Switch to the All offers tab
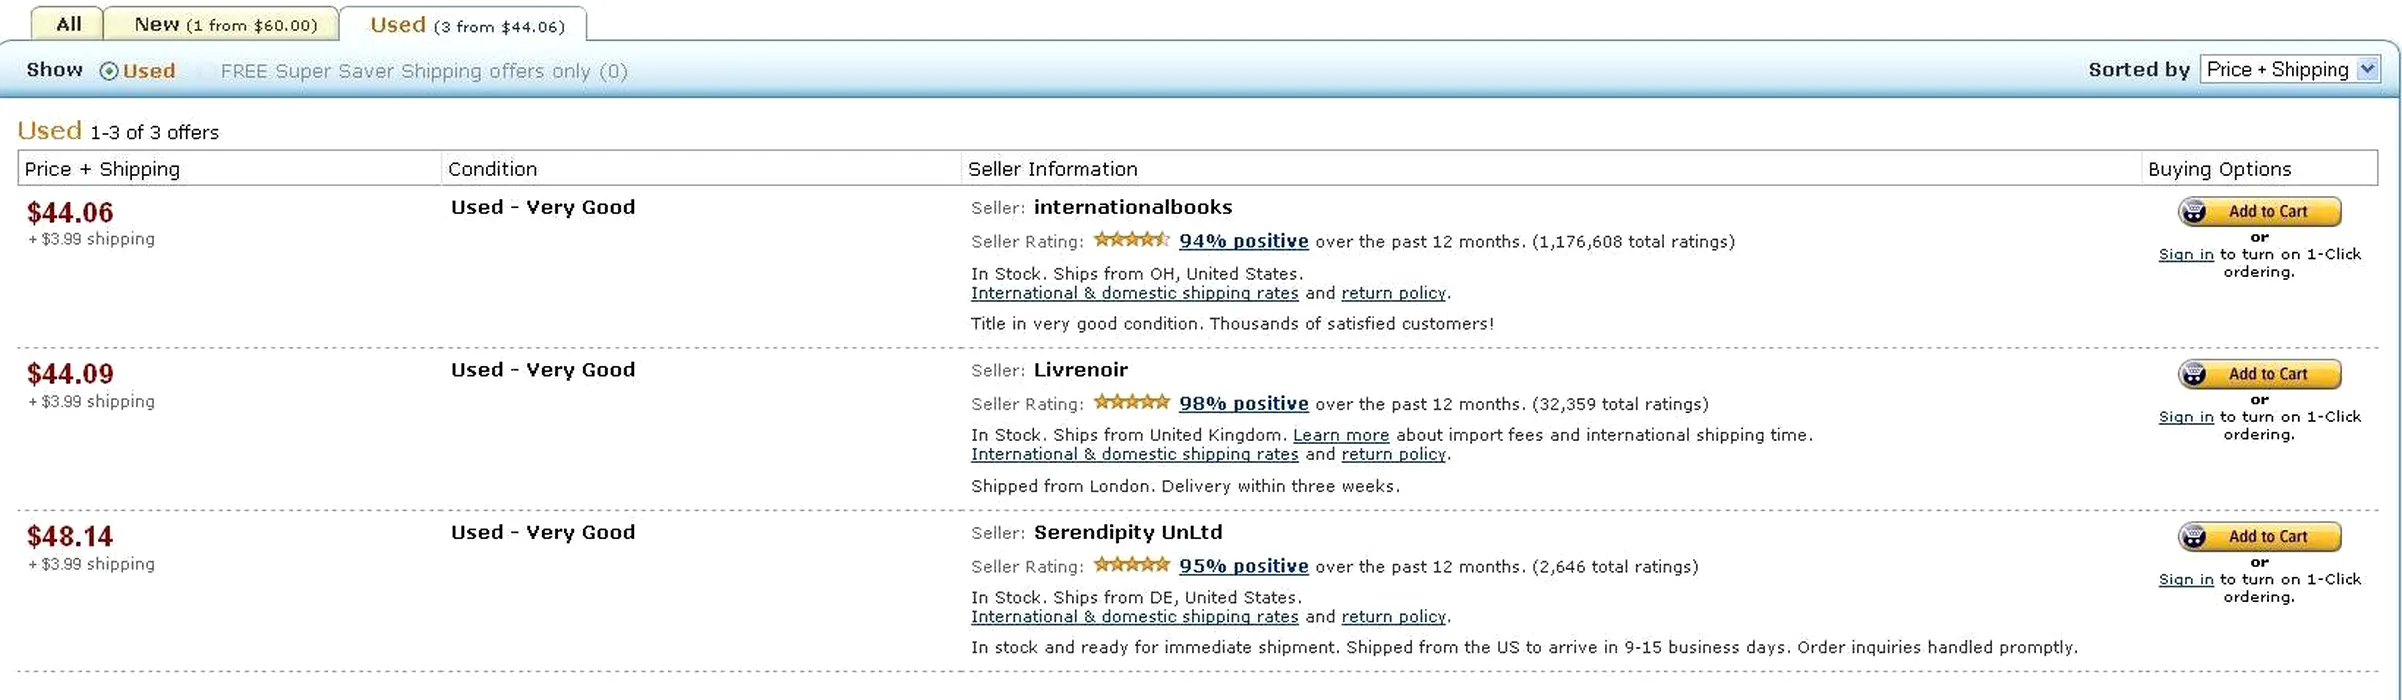Screen dimensions: 2402x700 [68, 24]
